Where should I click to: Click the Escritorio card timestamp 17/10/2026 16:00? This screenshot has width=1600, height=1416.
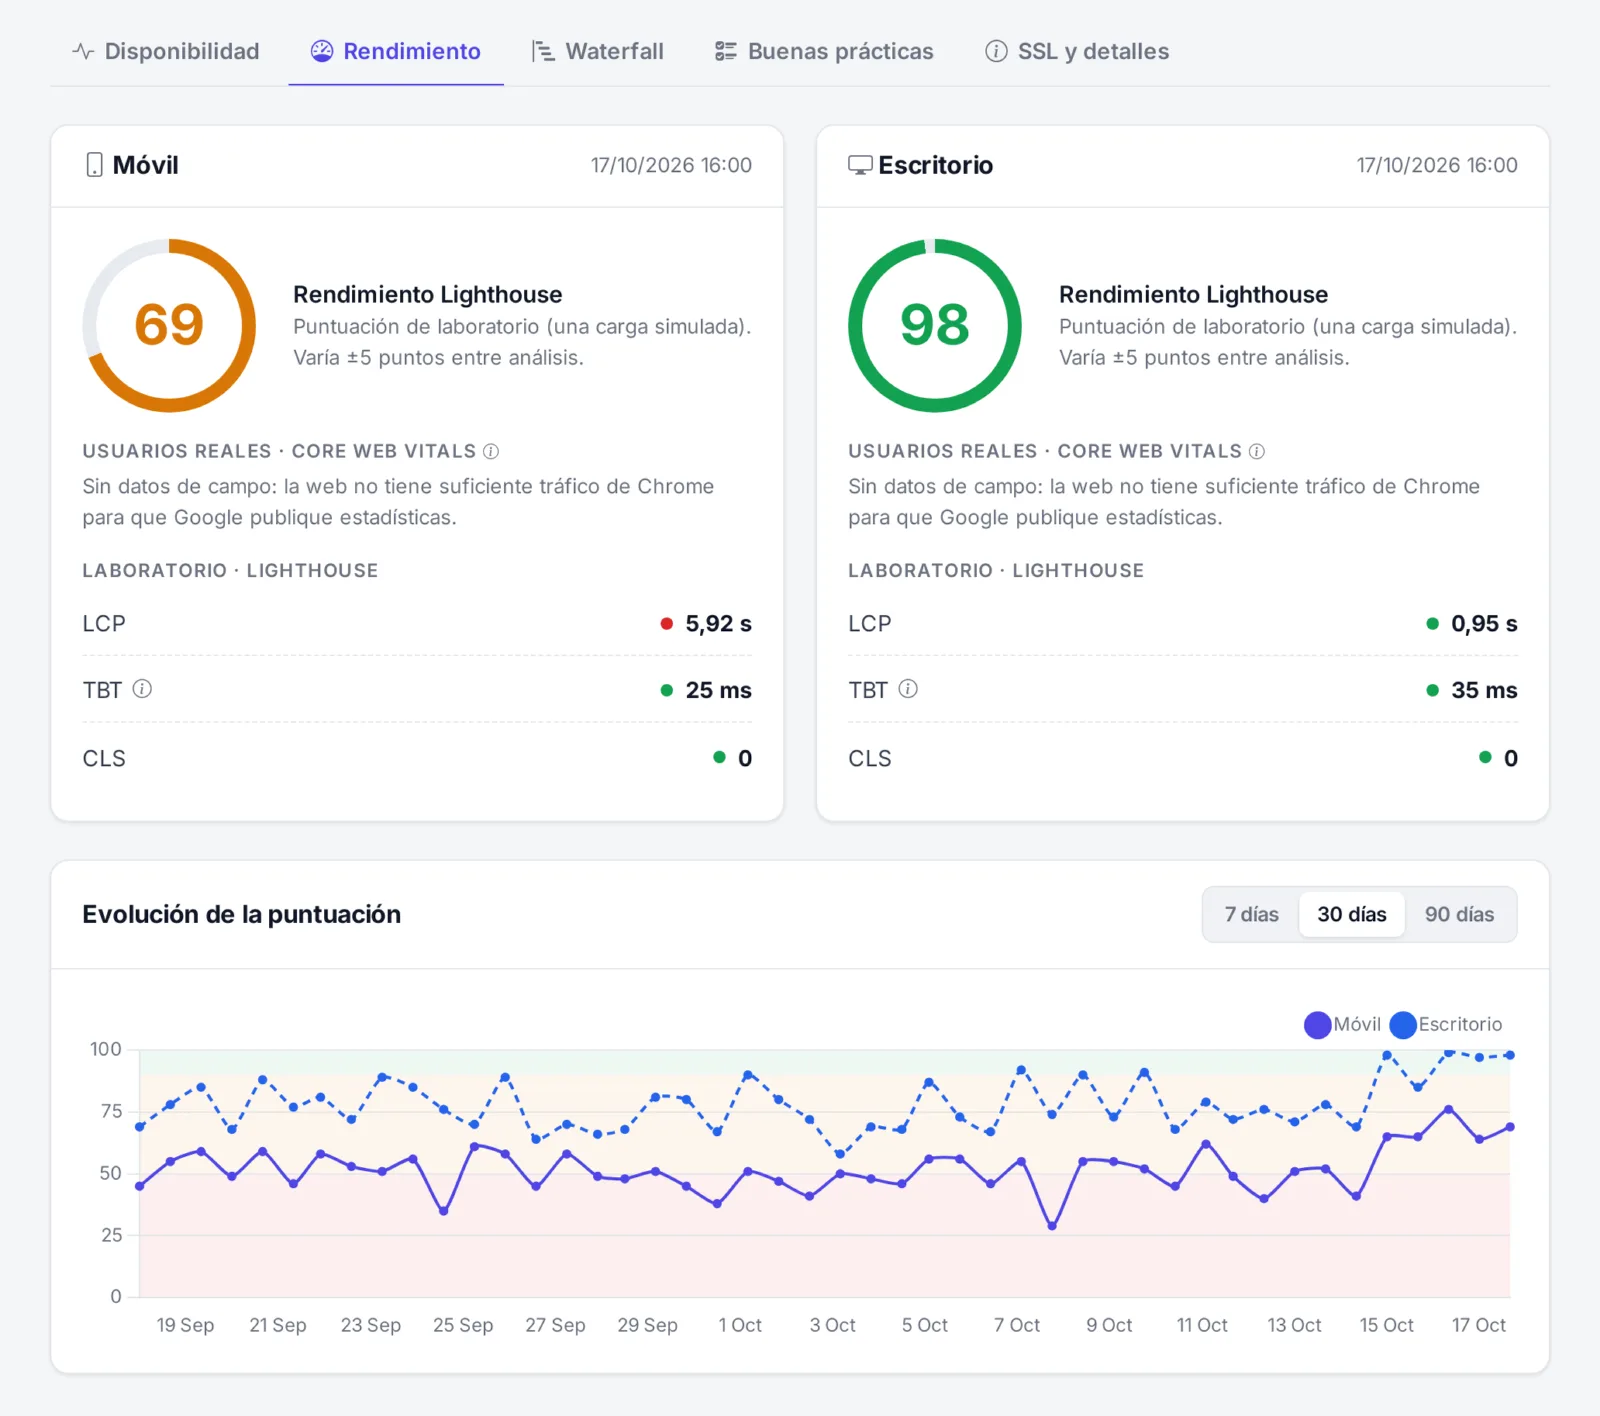[x=1437, y=165]
